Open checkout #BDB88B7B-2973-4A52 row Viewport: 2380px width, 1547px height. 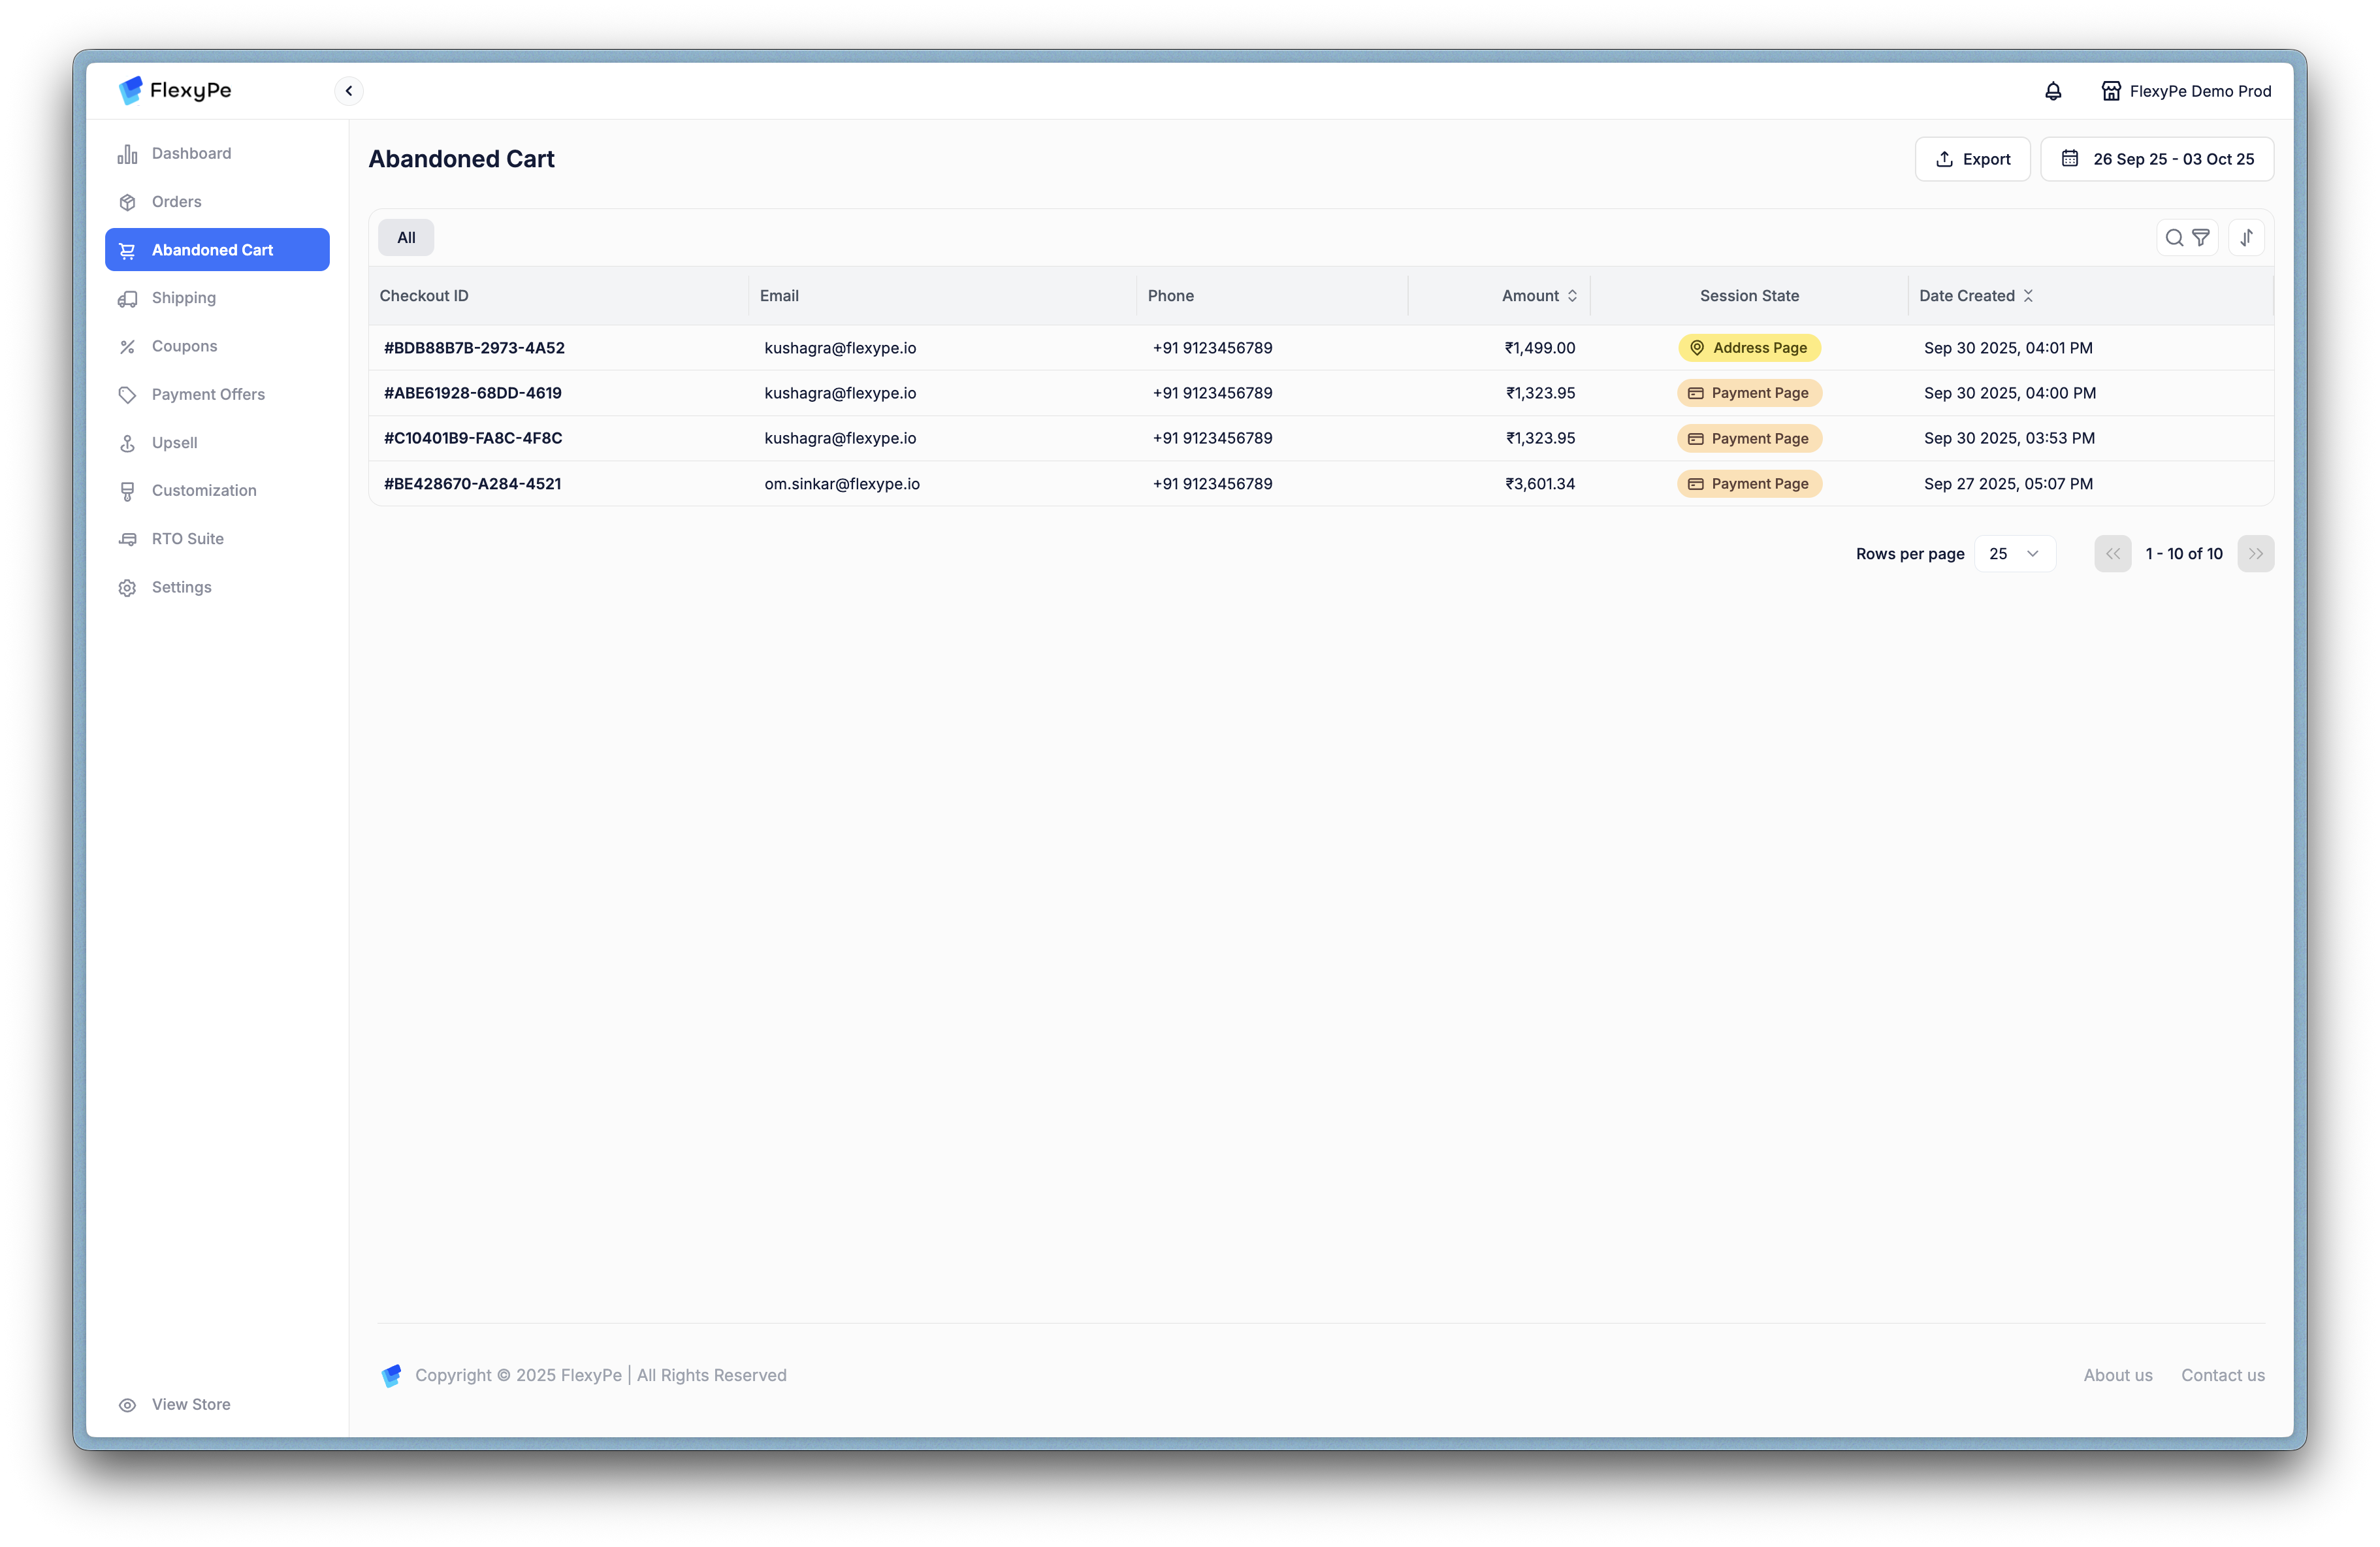pos(474,348)
